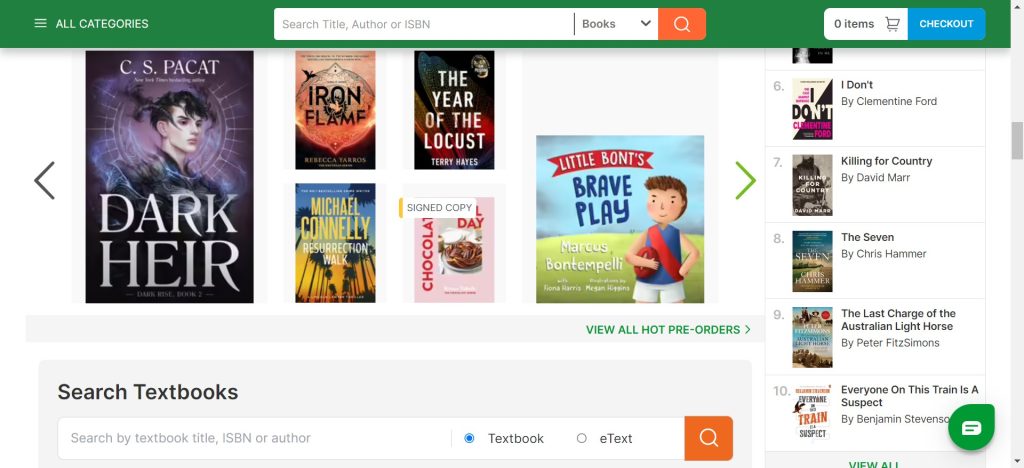
Task: Advance carousel with the green right arrow
Action: click(x=745, y=181)
